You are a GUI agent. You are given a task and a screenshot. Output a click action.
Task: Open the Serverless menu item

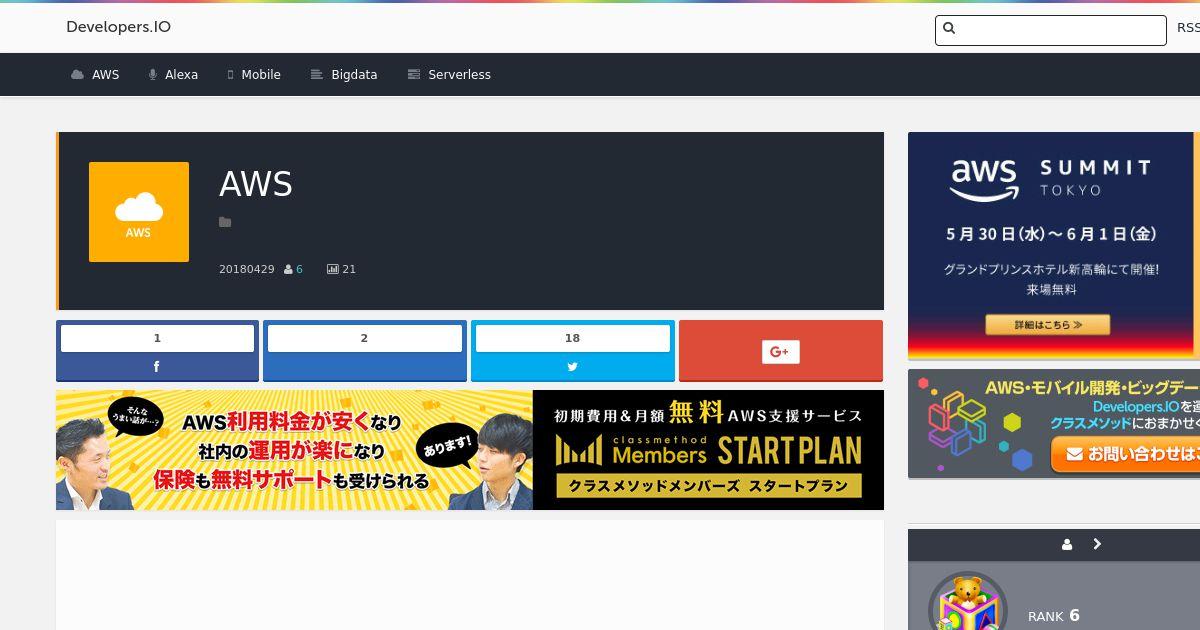coord(449,75)
